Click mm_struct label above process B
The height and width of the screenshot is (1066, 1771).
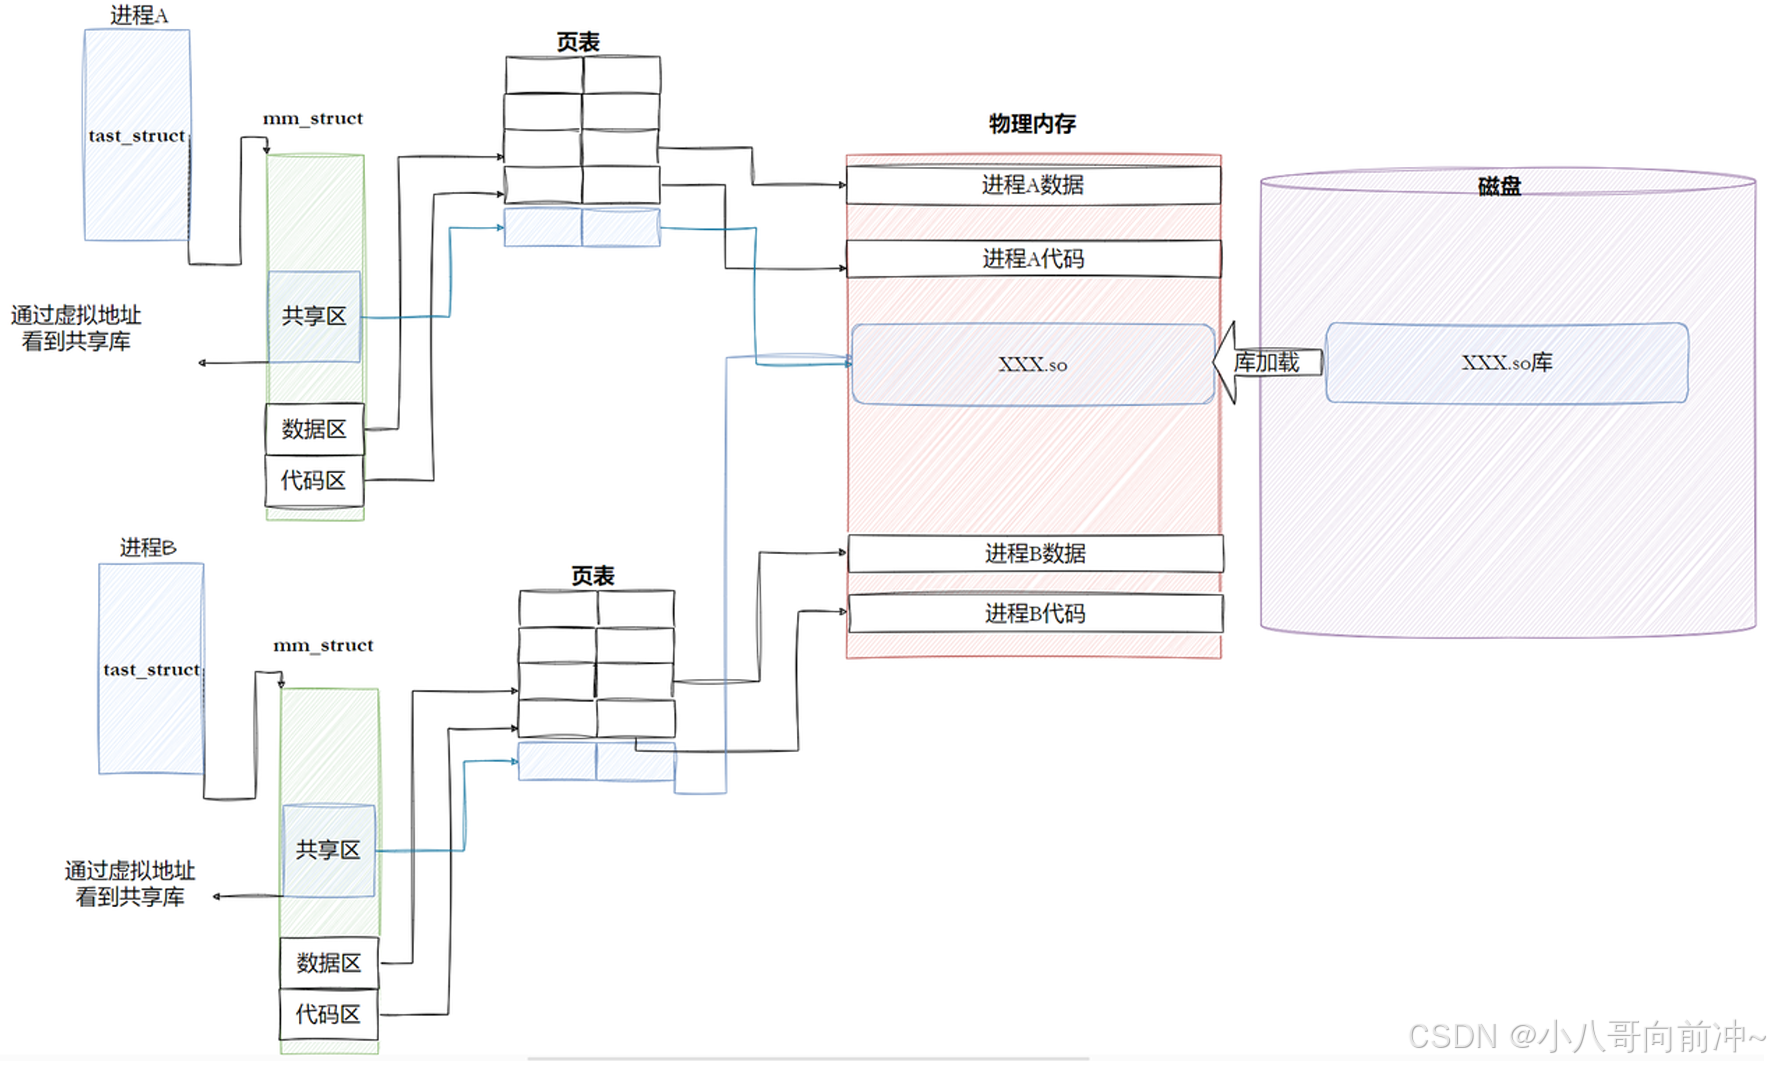pos(323,646)
